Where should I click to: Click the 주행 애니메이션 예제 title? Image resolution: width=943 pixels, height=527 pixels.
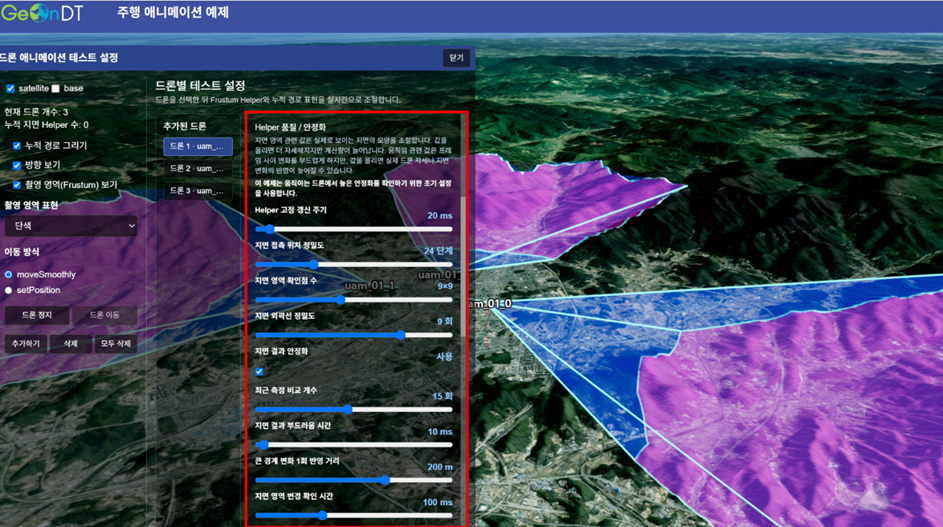tap(173, 13)
